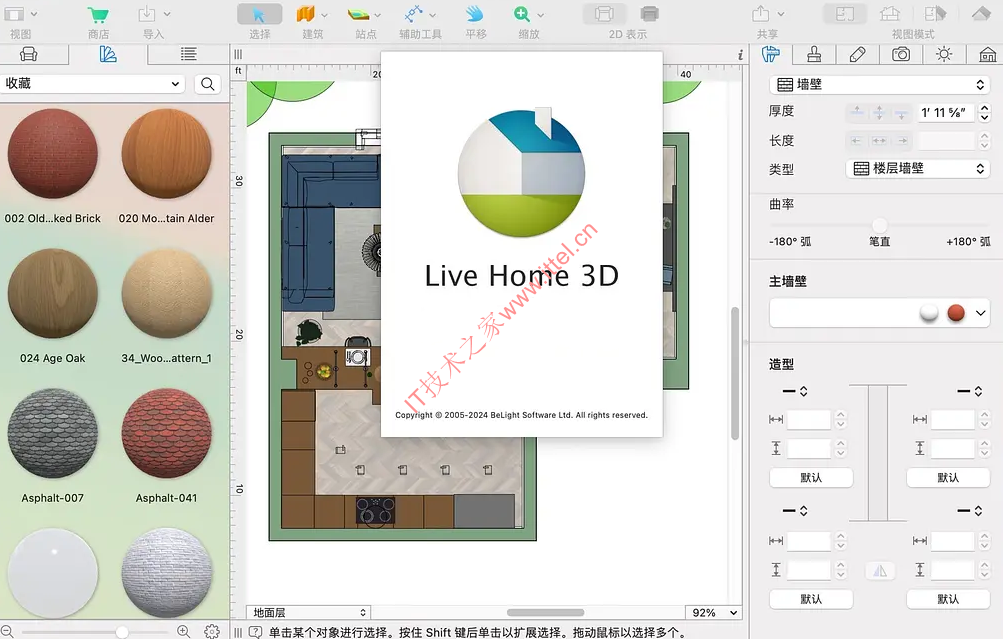Click the thickness align-top icon beside 厚度
The height and width of the screenshot is (639, 1003).
(857, 113)
